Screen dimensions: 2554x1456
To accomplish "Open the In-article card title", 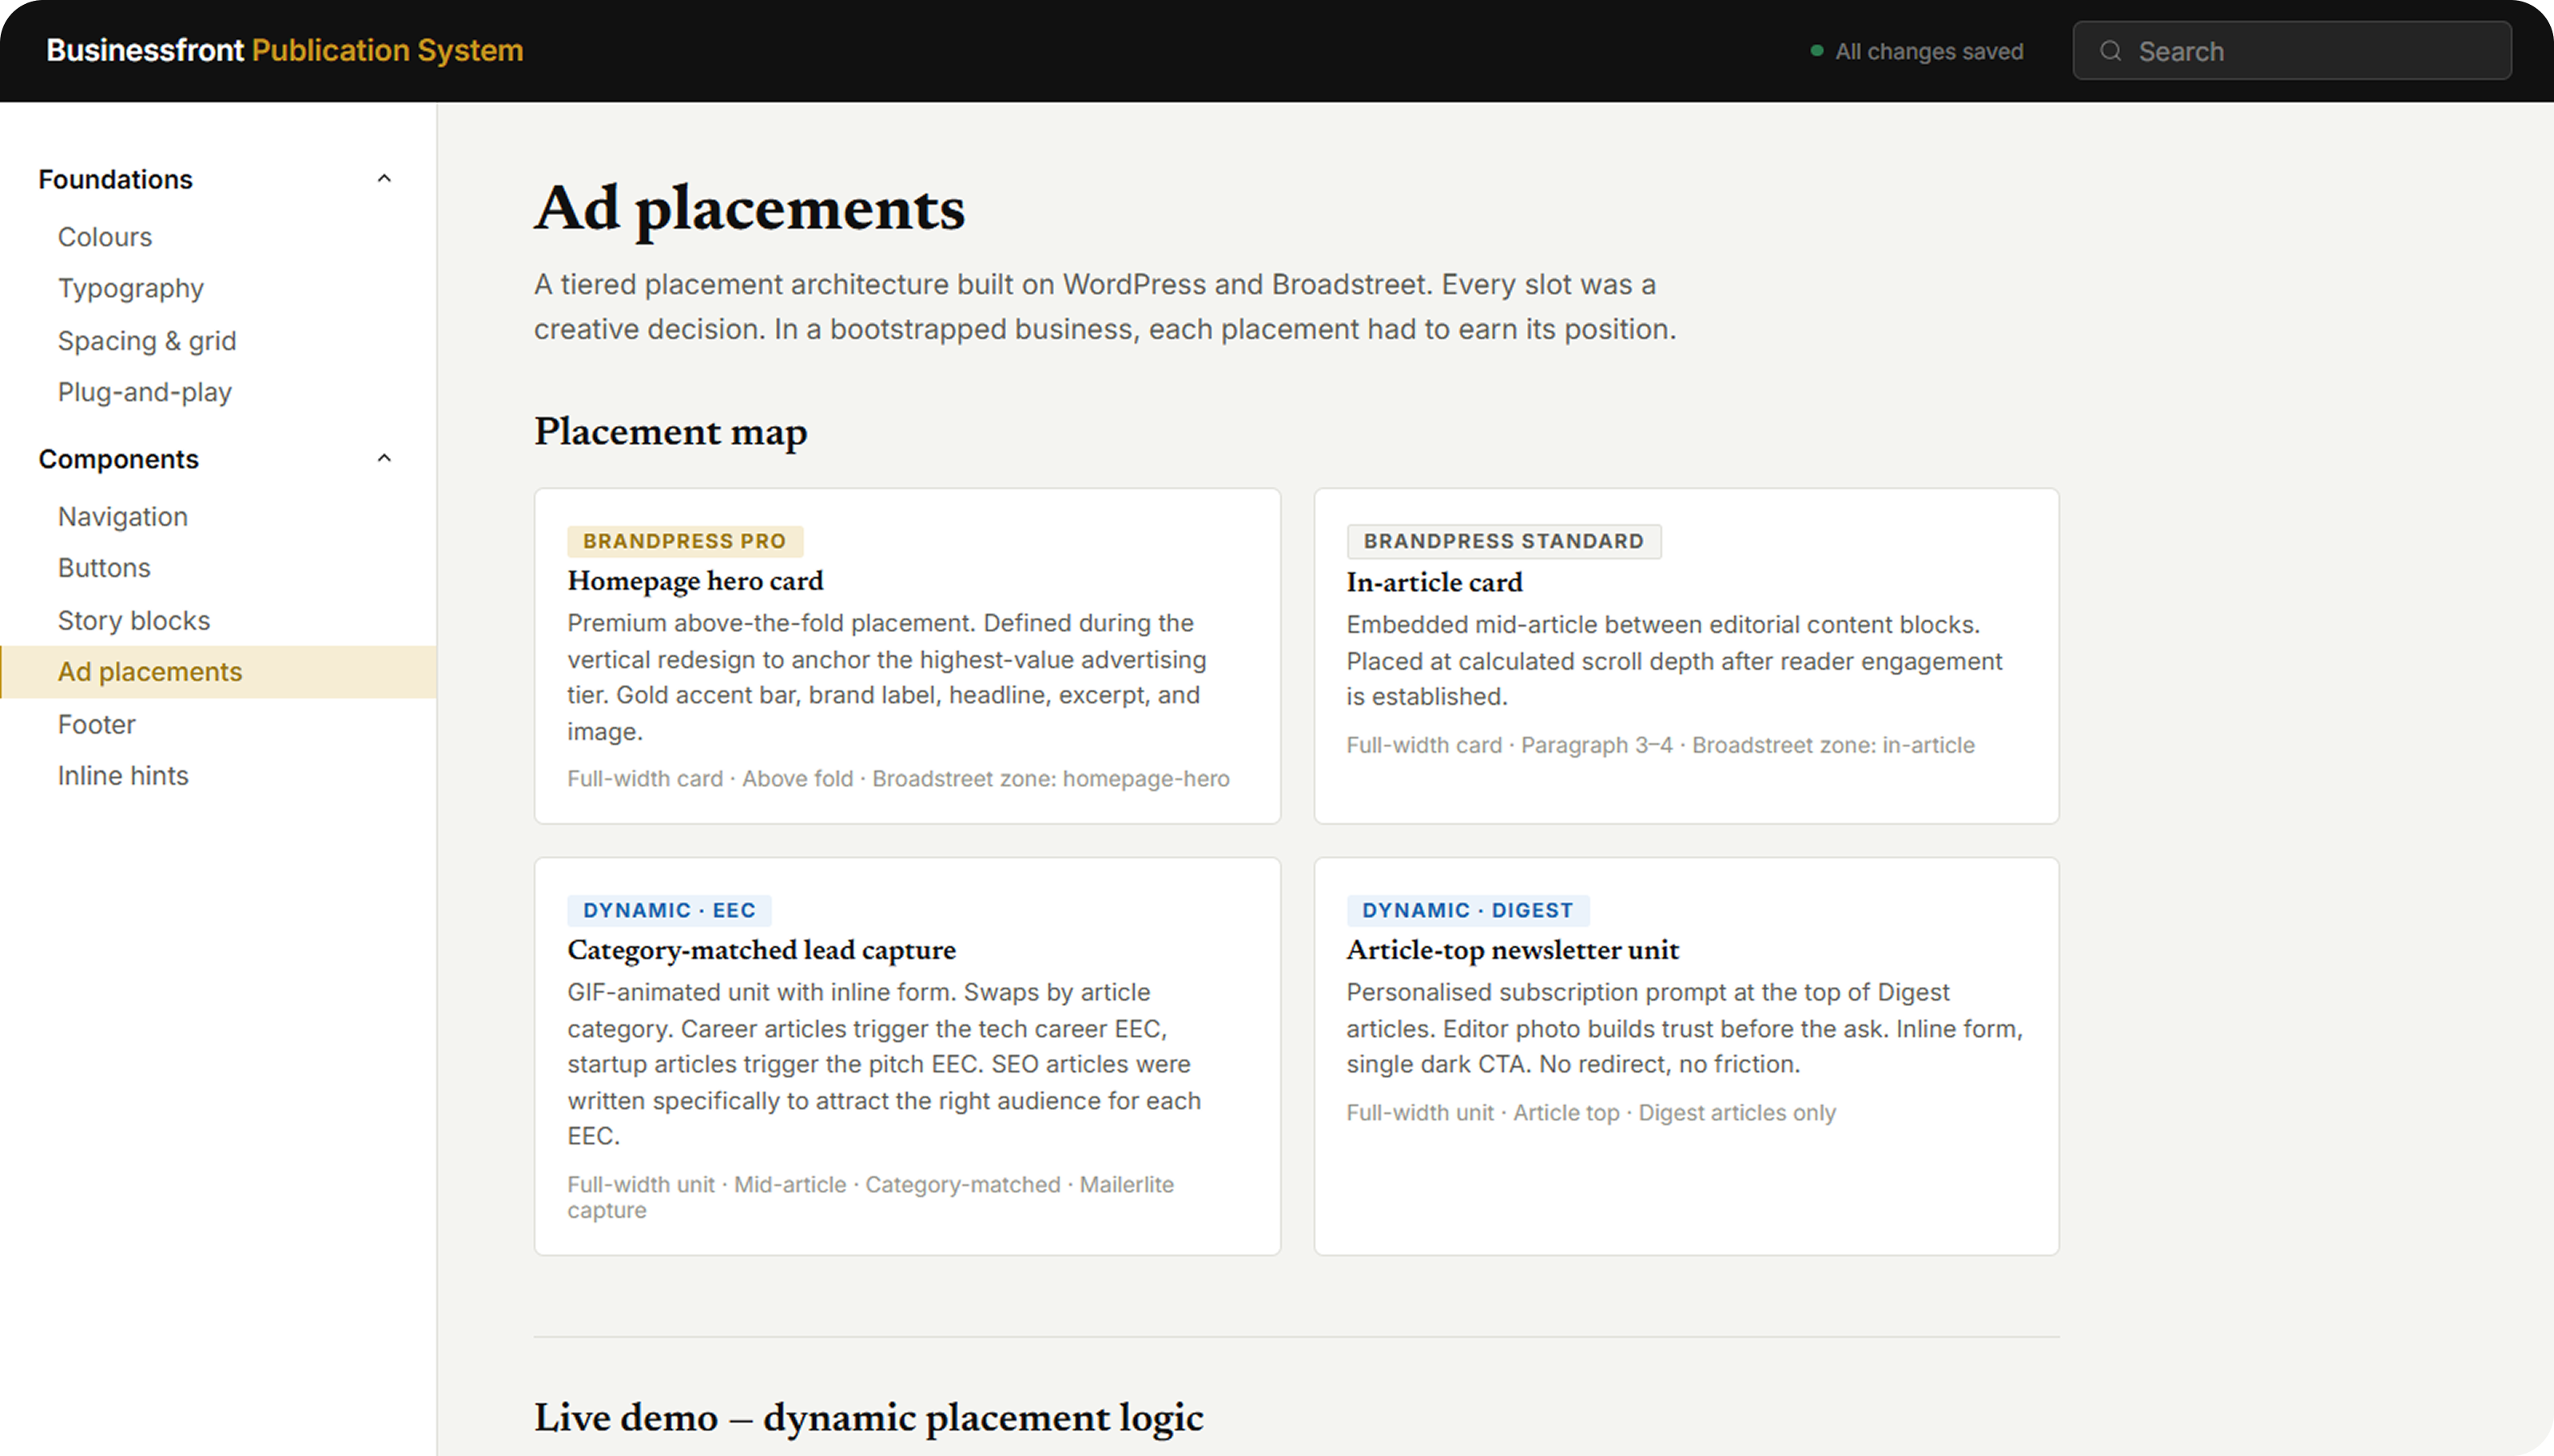I will (1434, 582).
